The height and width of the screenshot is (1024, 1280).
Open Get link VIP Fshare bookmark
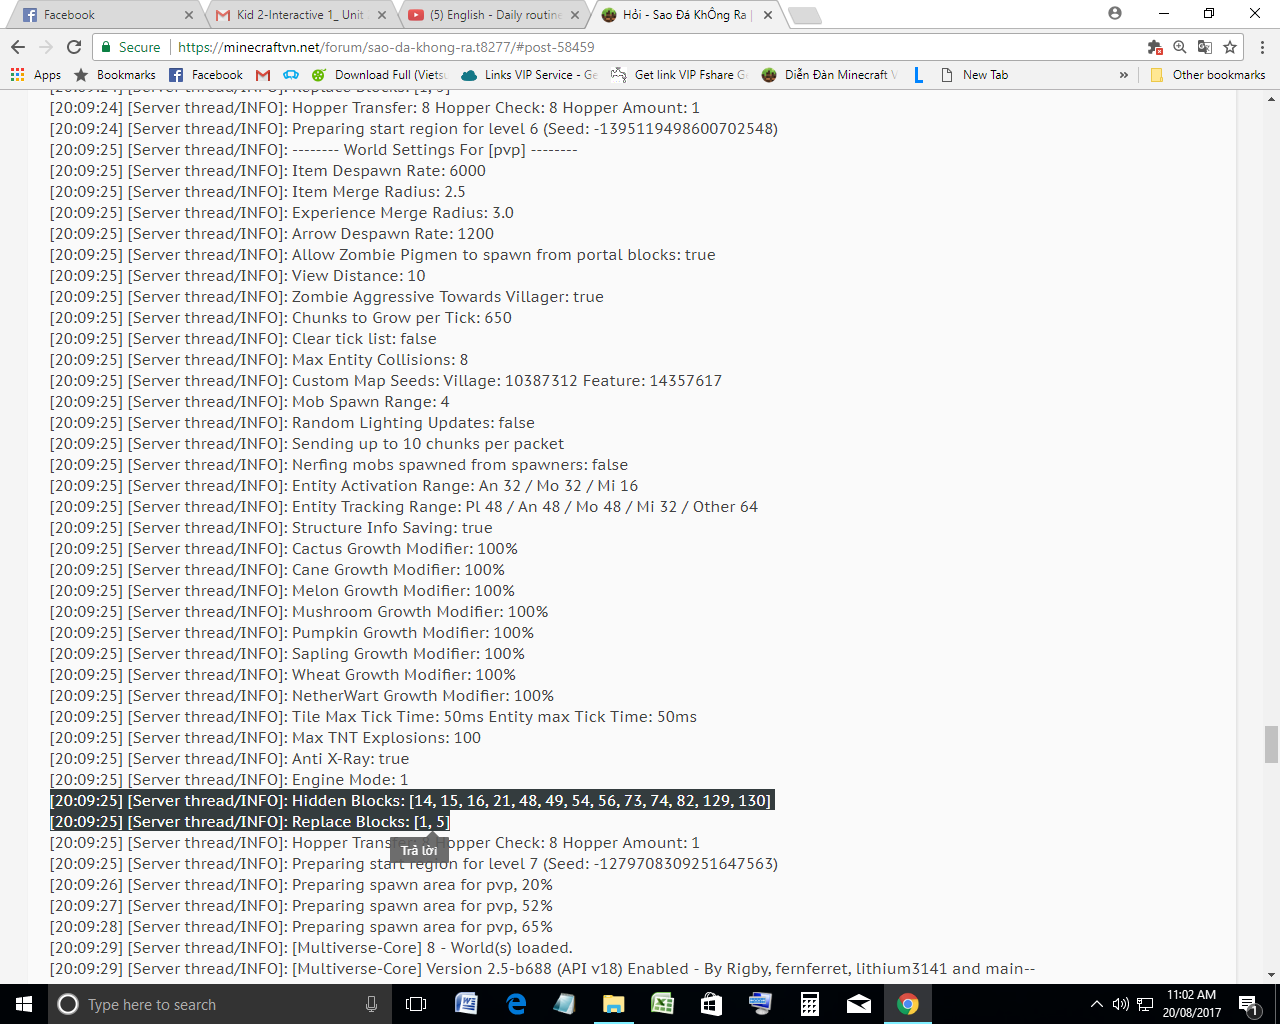point(679,75)
